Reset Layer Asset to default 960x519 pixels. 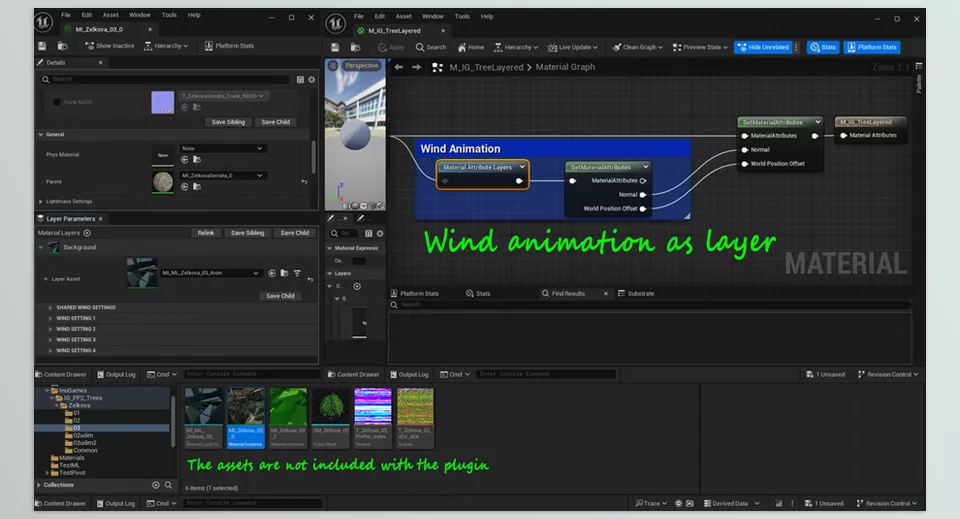(x=310, y=280)
